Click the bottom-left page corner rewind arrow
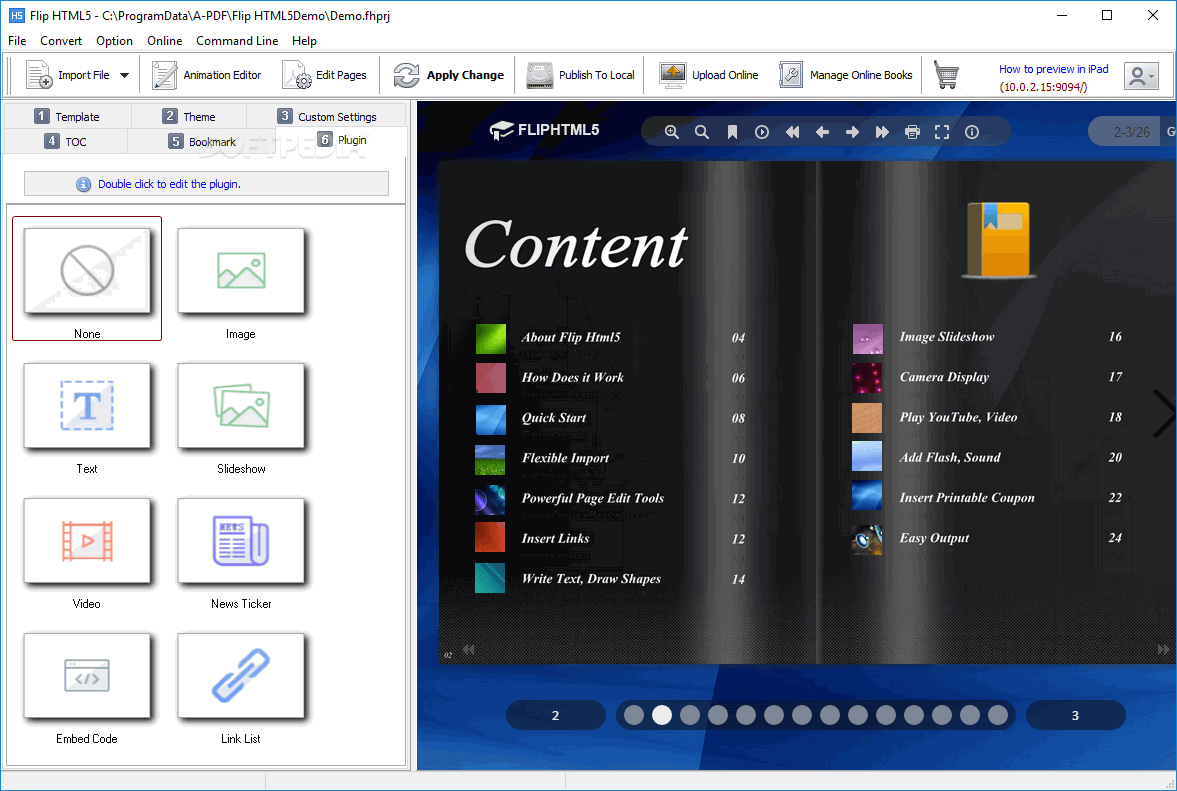This screenshot has width=1177, height=791. tap(468, 650)
